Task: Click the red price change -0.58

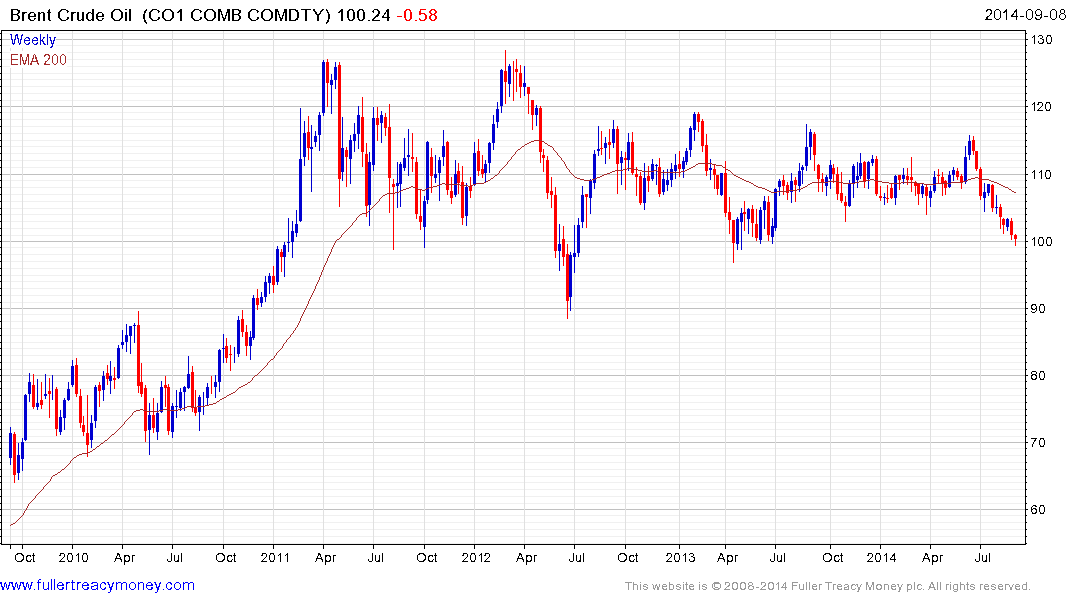Action: click(x=417, y=15)
